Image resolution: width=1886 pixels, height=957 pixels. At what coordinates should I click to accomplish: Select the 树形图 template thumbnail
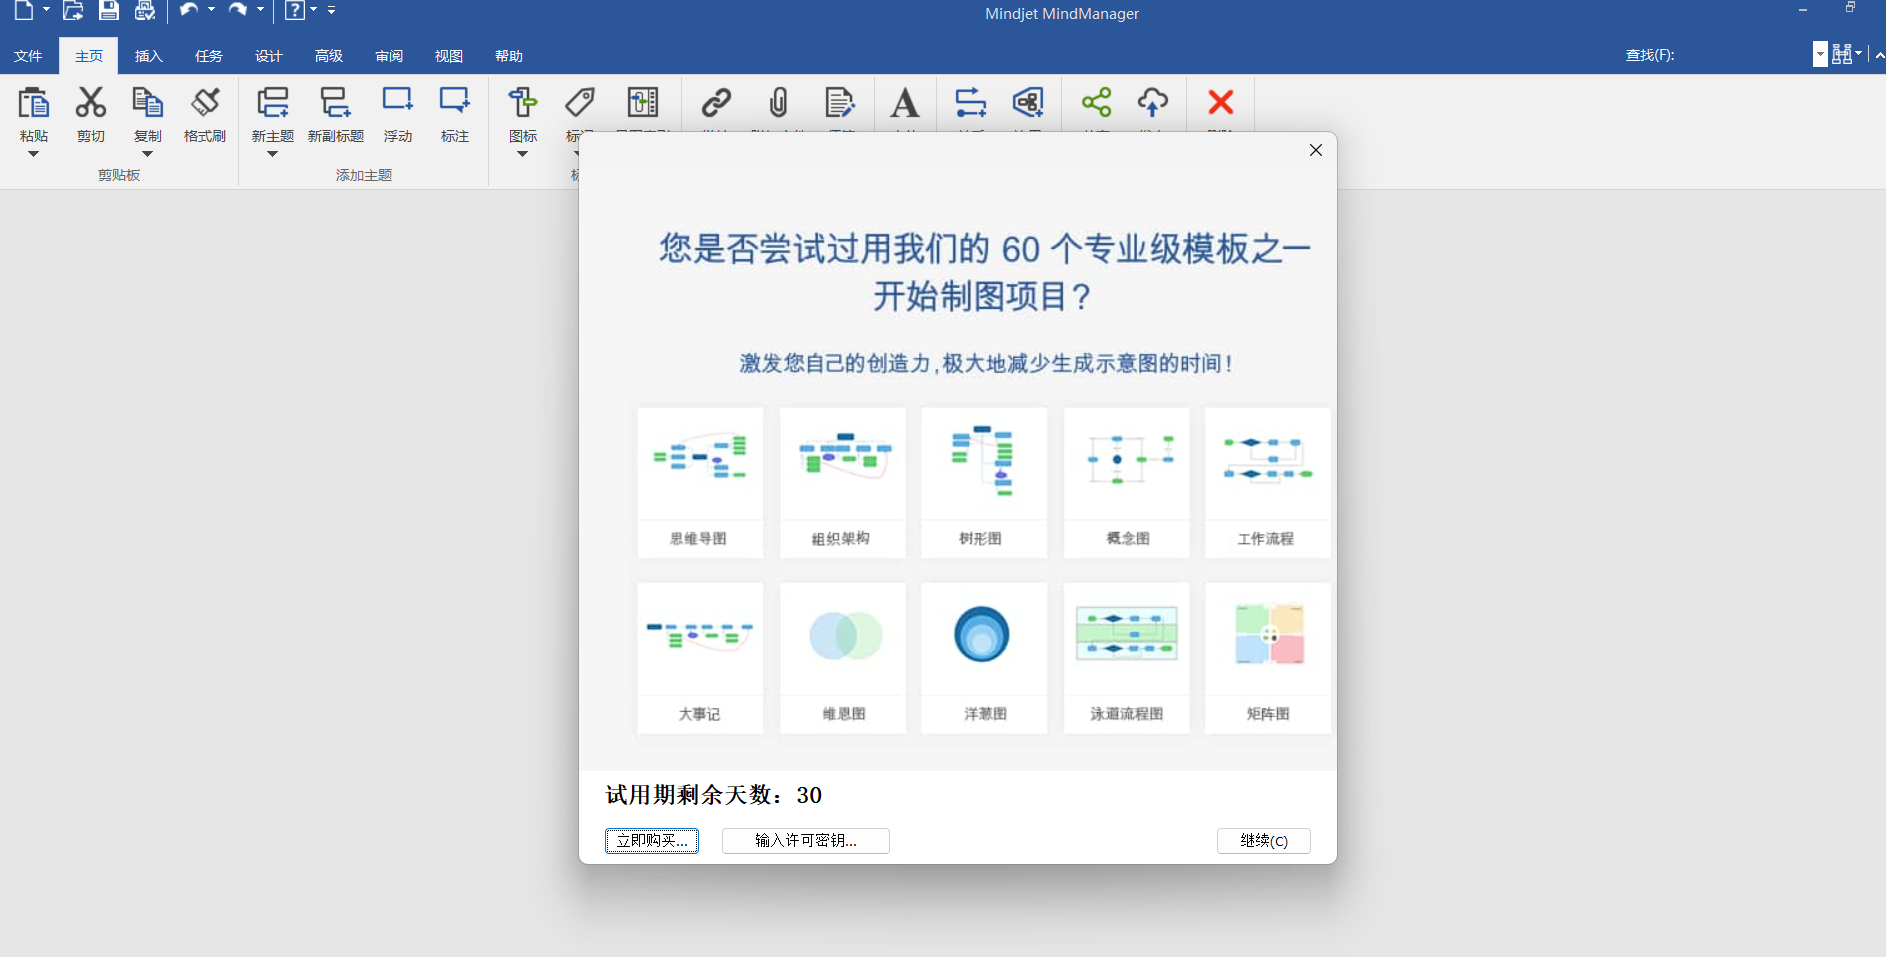coord(984,483)
